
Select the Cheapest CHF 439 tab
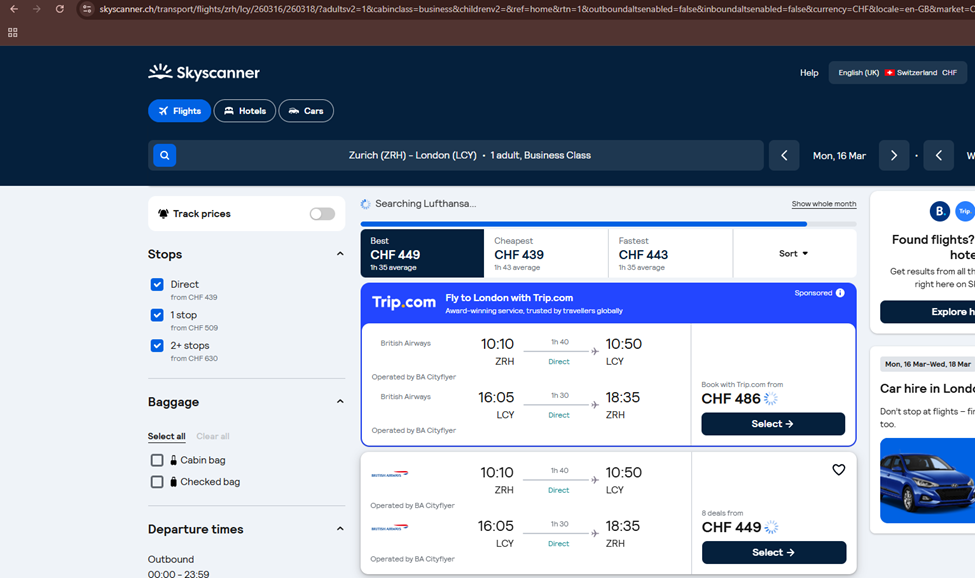click(x=546, y=254)
